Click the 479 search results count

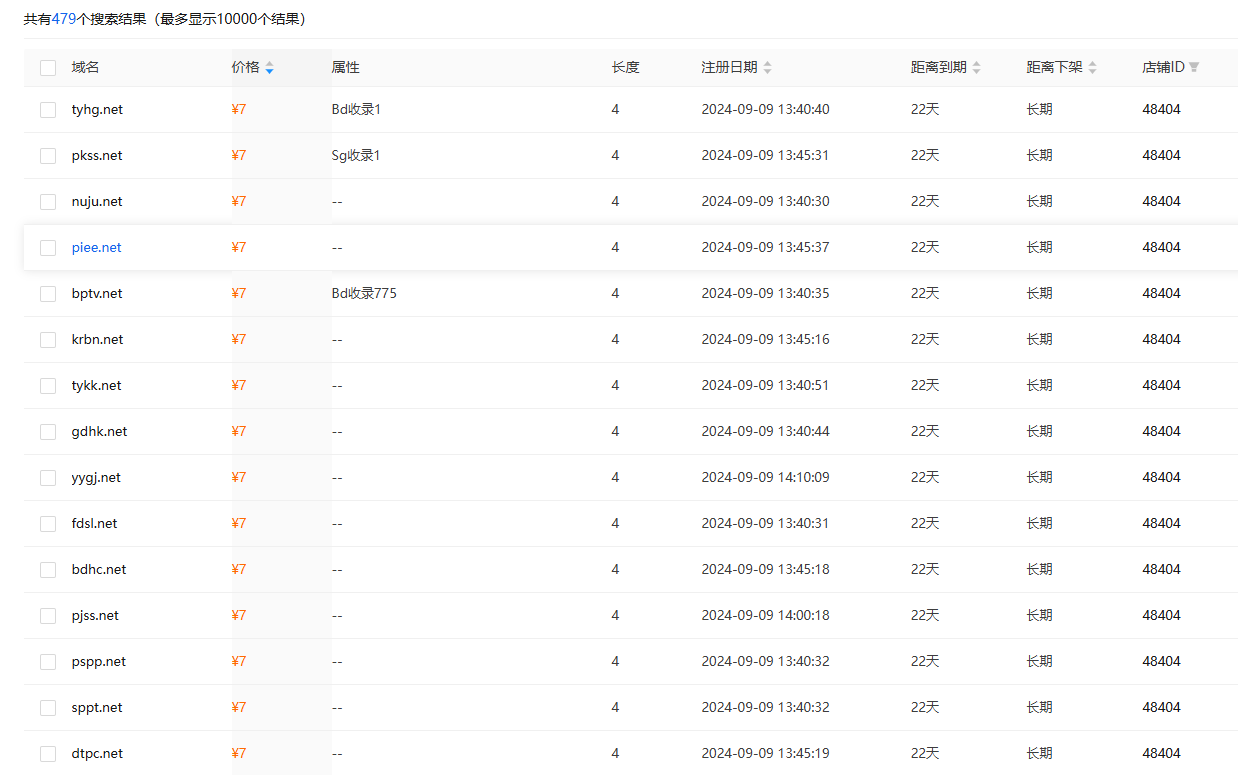click(64, 19)
